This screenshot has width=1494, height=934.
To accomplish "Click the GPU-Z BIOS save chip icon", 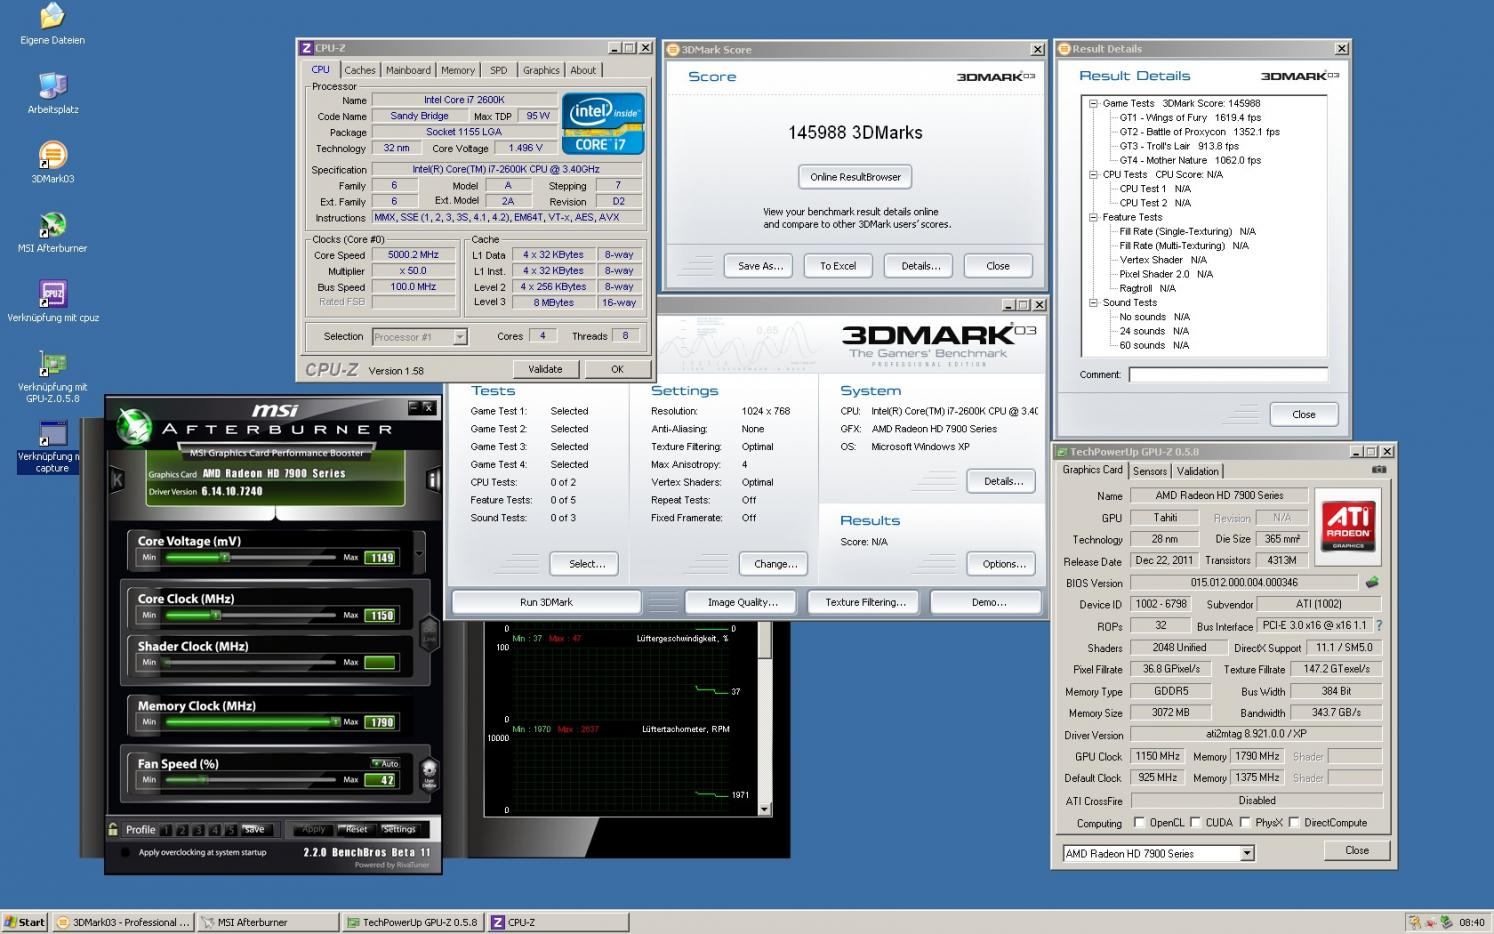I will 1372,582.
